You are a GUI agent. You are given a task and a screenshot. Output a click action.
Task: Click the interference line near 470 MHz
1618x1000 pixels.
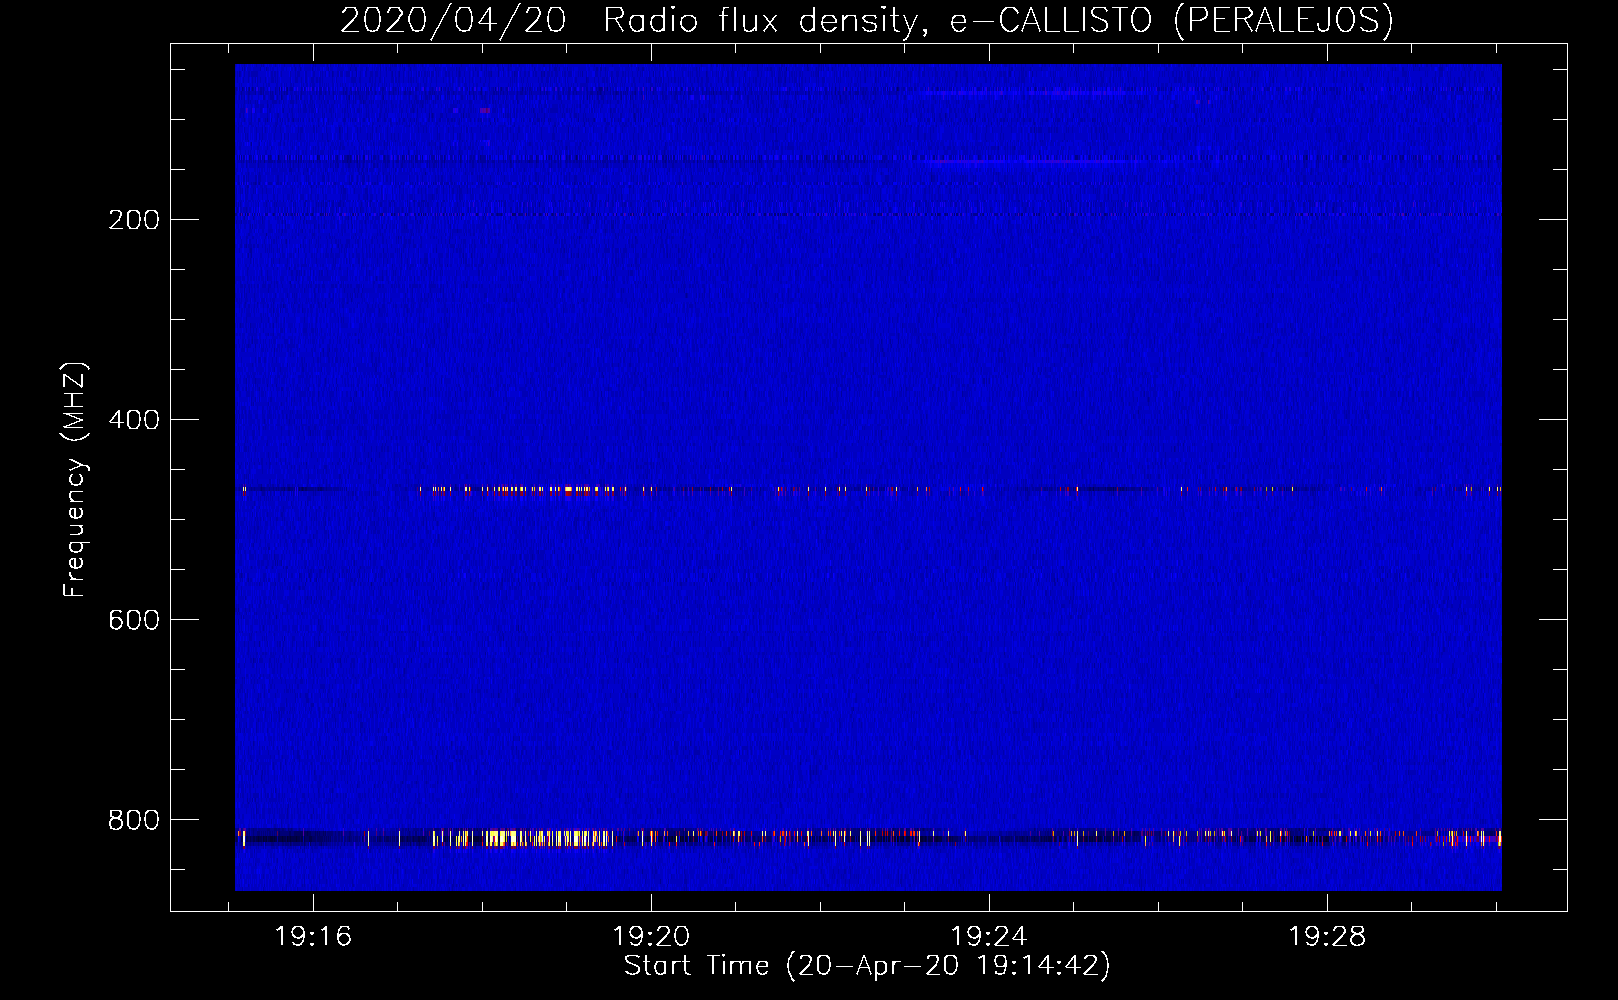[869, 490]
